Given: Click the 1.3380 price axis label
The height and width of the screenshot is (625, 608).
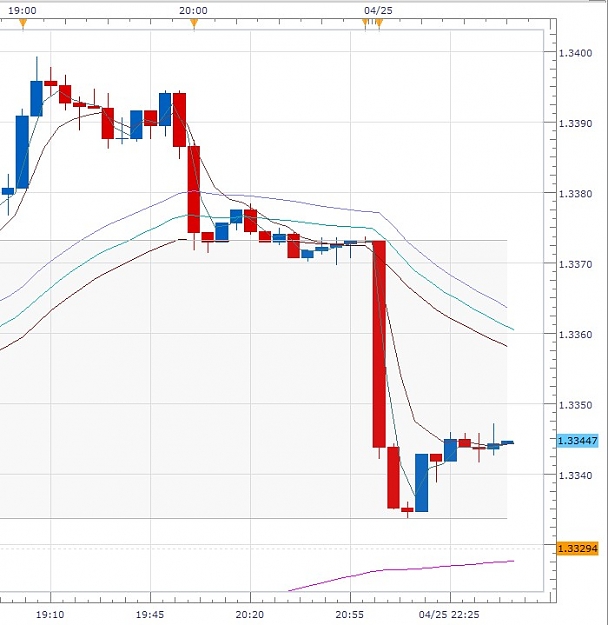Looking at the screenshot, I should (575, 194).
